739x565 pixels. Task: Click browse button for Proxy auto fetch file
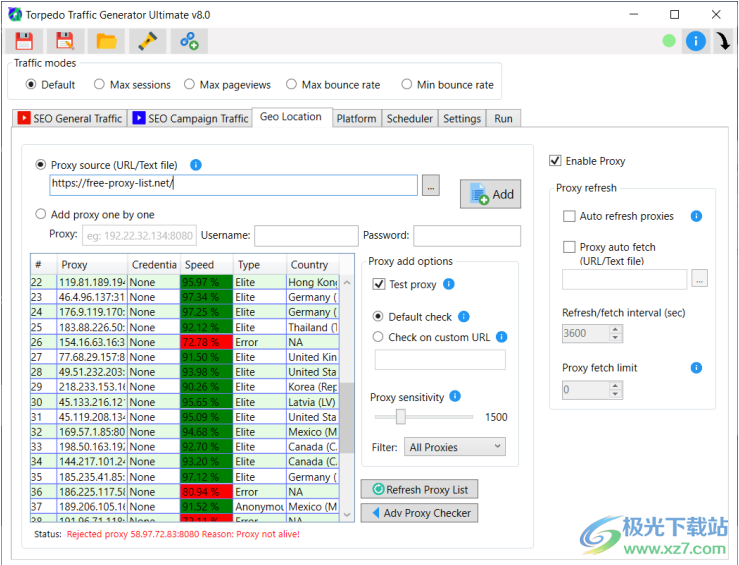tap(699, 279)
